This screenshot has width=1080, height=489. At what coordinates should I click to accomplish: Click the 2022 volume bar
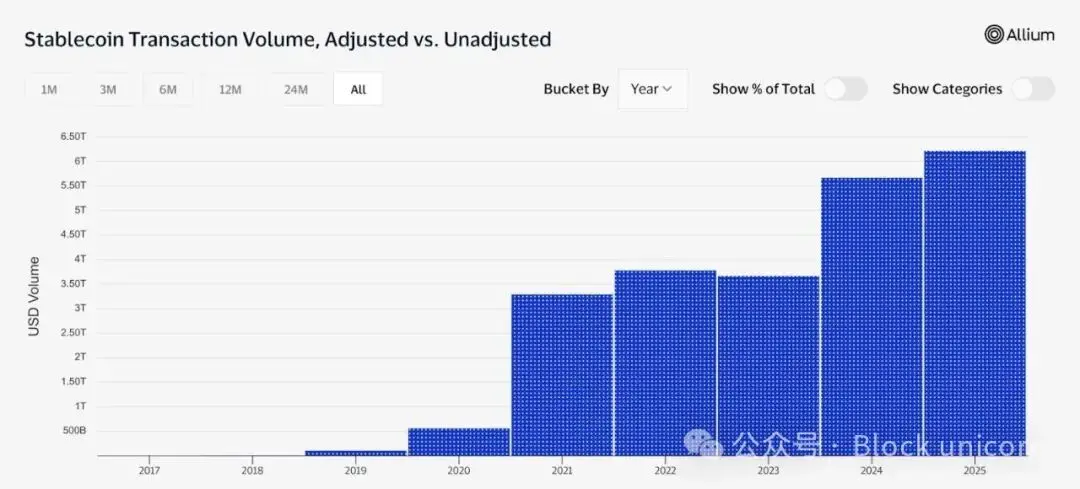pos(665,363)
